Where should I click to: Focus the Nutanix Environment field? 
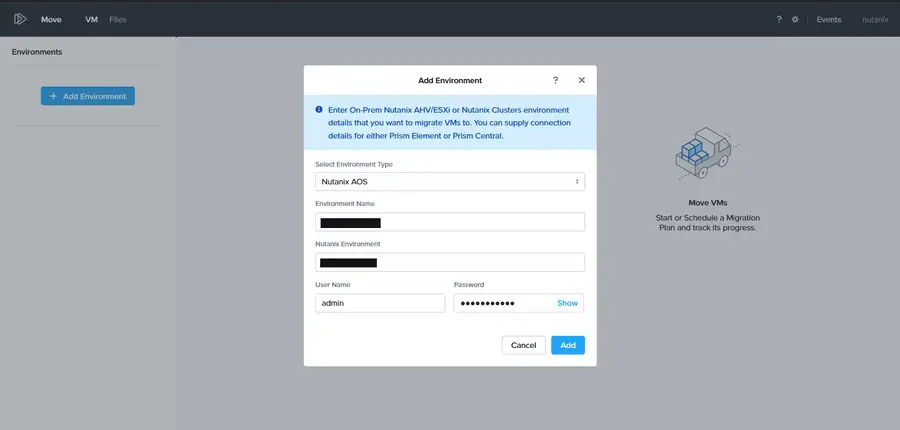(450, 262)
